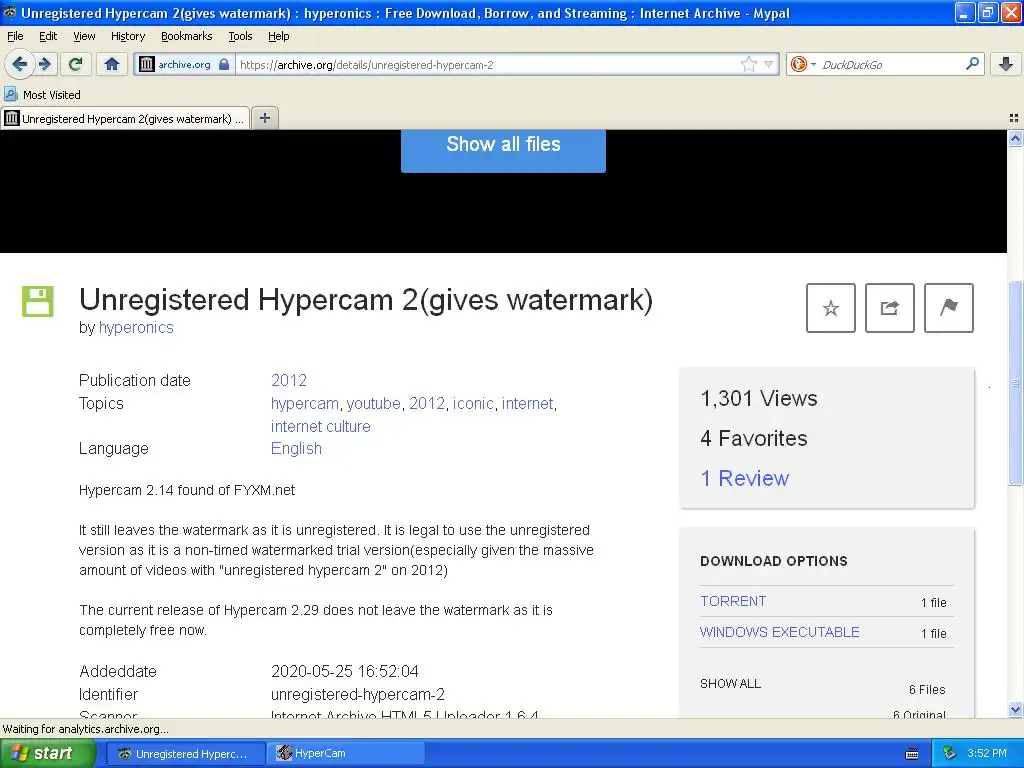
Task: Open the DuckDuckGo search engine selector
Action: (x=803, y=64)
